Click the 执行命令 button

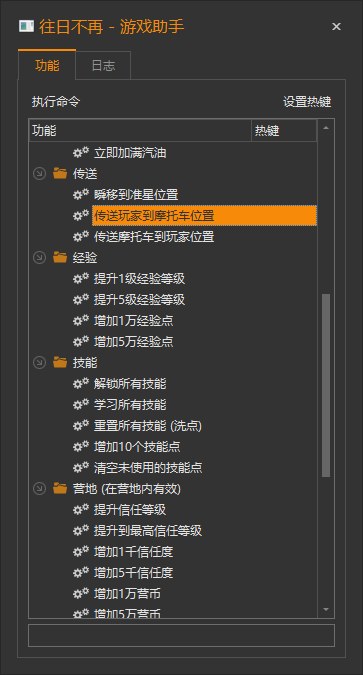point(56,102)
